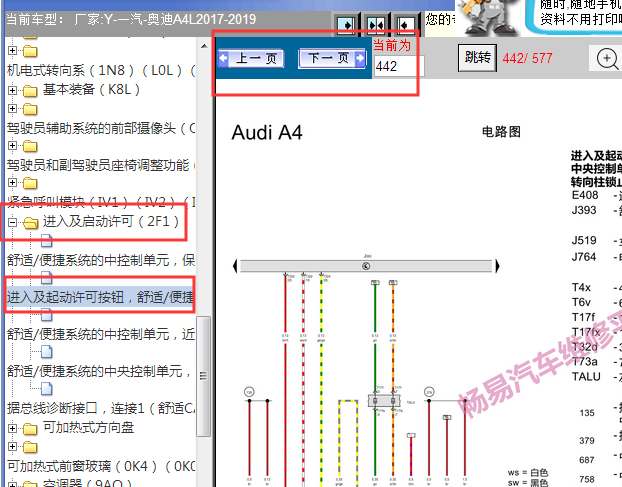Click document icon above 舒适/便捷系统的中央控制单元
The width and height of the screenshot is (622, 487).
46,351
